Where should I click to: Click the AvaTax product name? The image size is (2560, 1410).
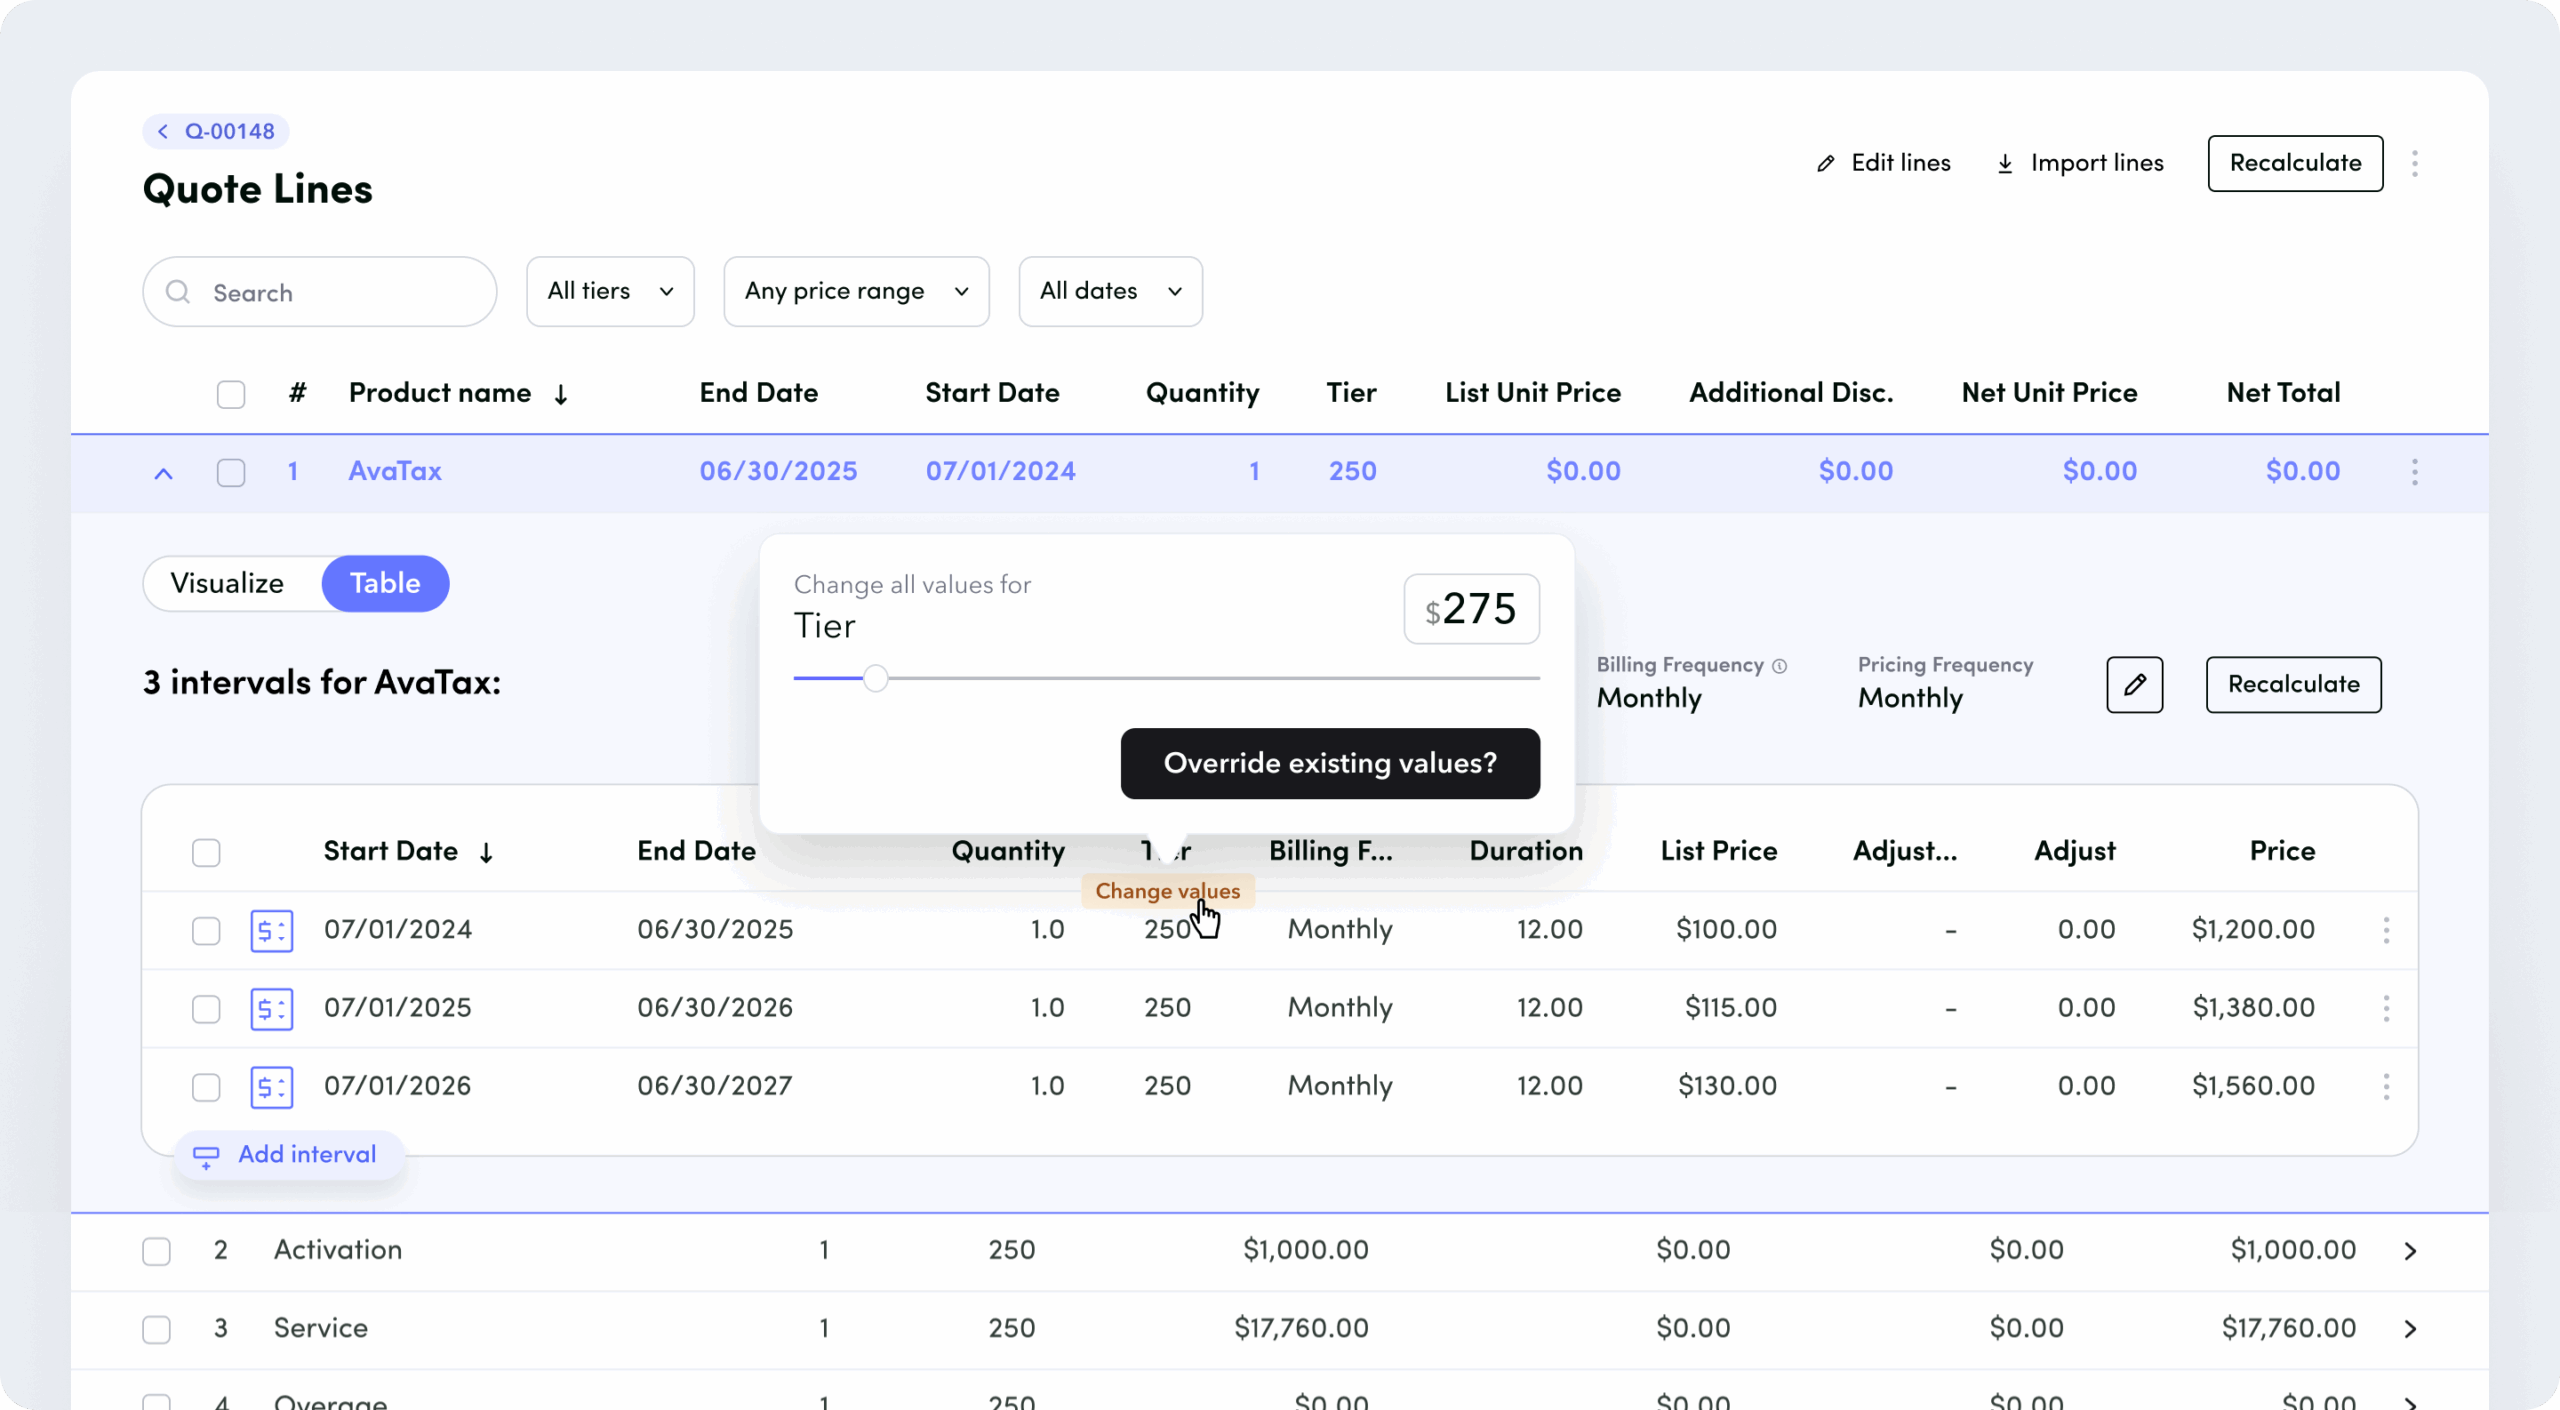(395, 471)
